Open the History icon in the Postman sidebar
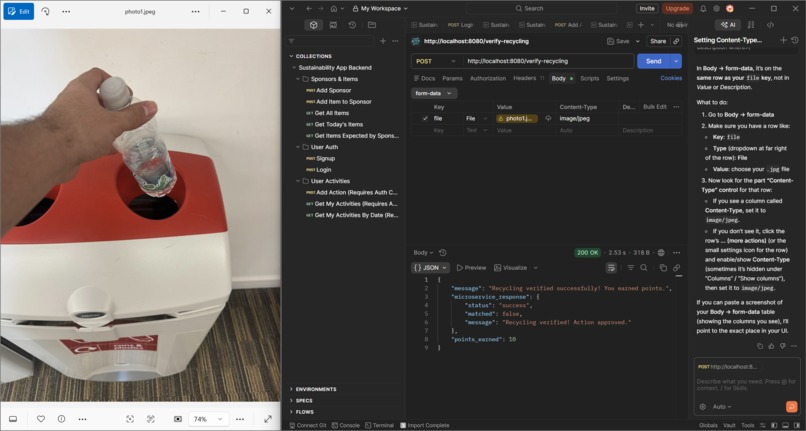The width and height of the screenshot is (806, 431). click(352, 25)
